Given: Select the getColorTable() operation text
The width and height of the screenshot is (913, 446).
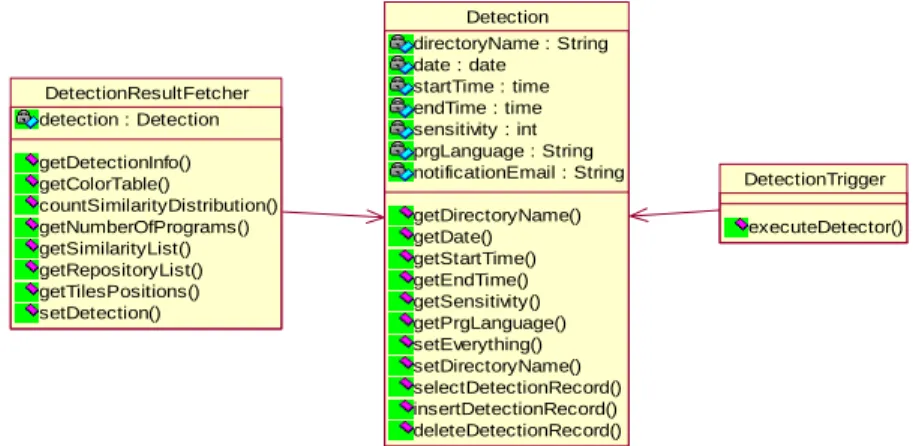Looking at the screenshot, I should point(105,185).
